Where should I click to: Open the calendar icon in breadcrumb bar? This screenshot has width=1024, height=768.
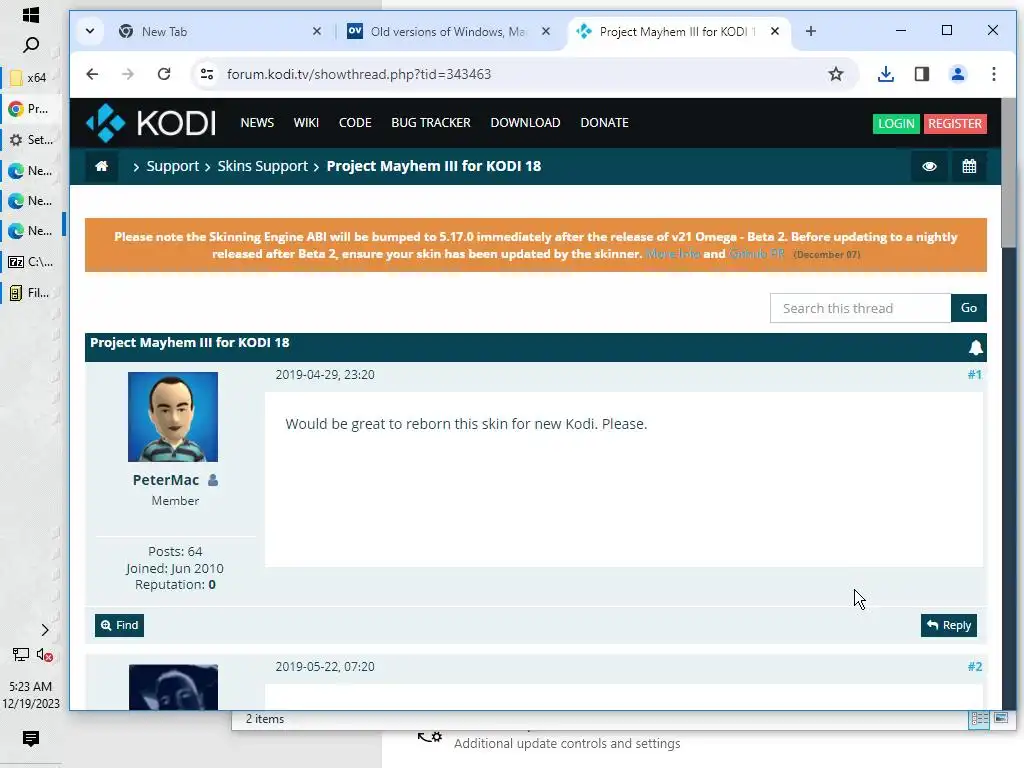[969, 167]
